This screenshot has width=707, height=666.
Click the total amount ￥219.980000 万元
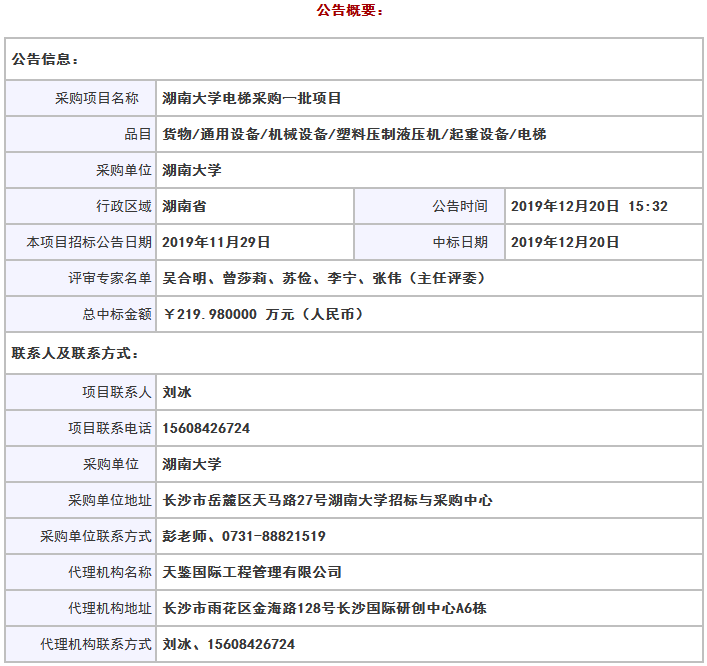[262, 314]
